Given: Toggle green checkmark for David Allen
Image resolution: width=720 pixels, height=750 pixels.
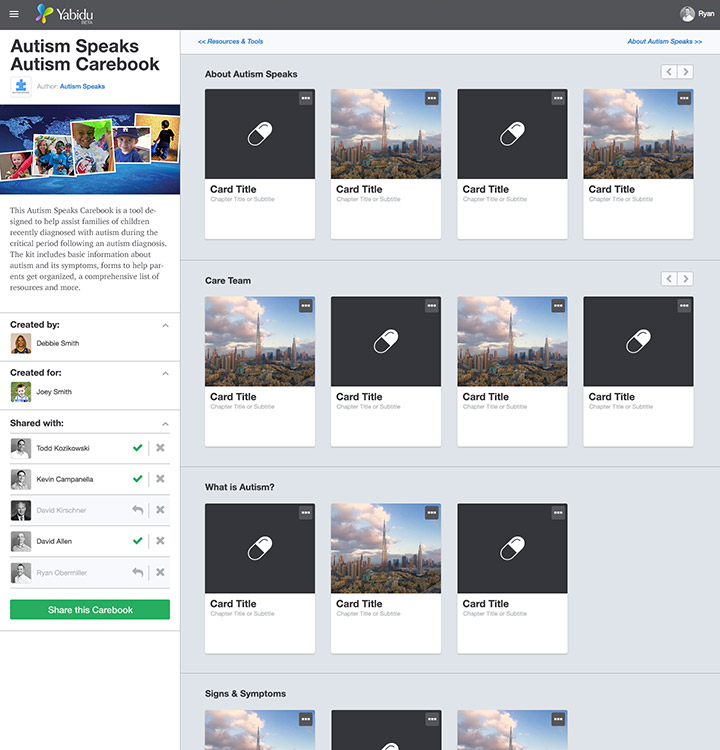Looking at the screenshot, I should tap(138, 541).
